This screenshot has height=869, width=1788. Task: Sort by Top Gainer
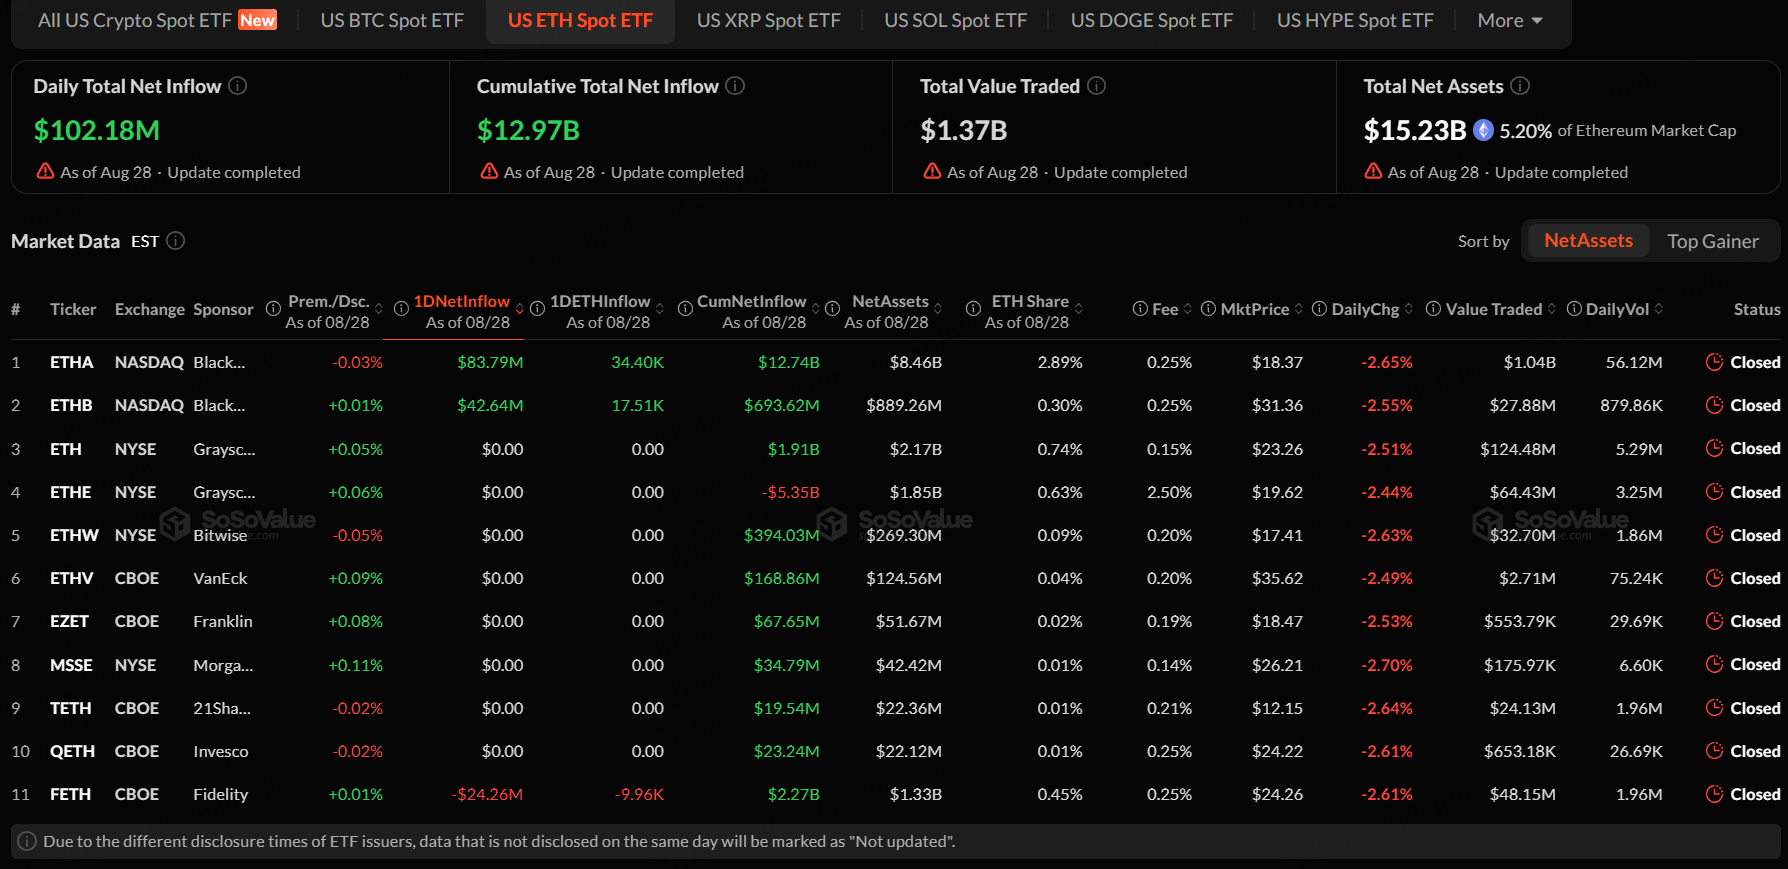[1712, 241]
